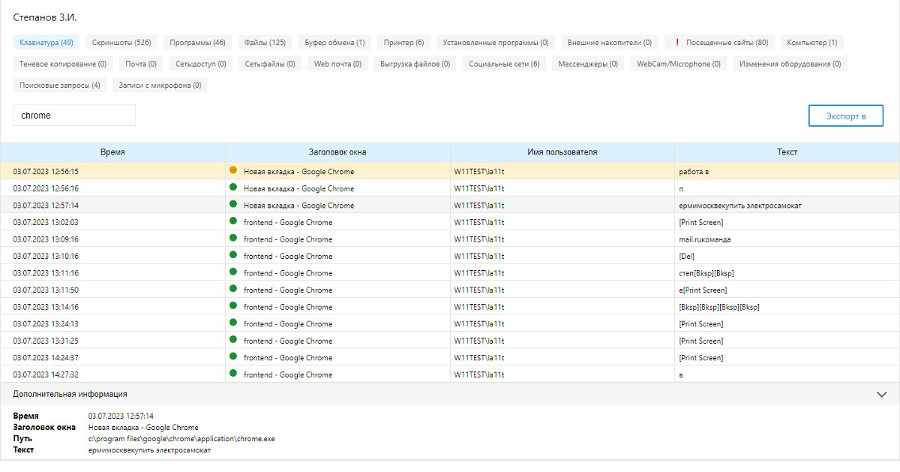Open Записи с микрофона (0) tab
This screenshot has height=472, width=900.
(160, 85)
